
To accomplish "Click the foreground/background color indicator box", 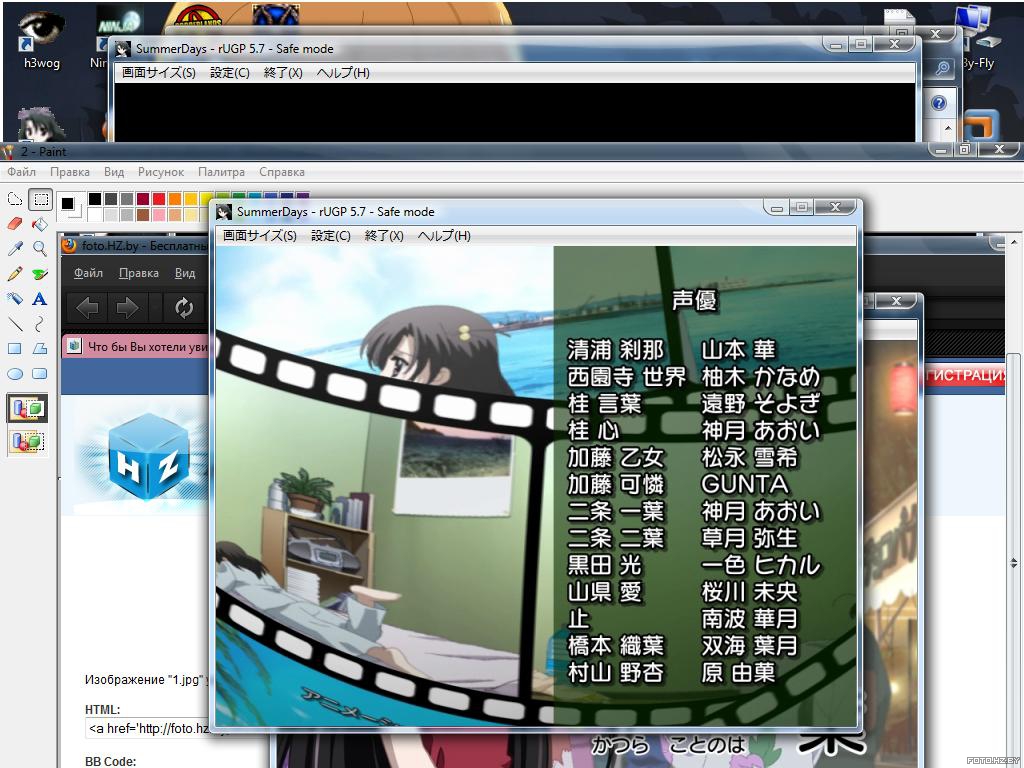I will (71, 206).
